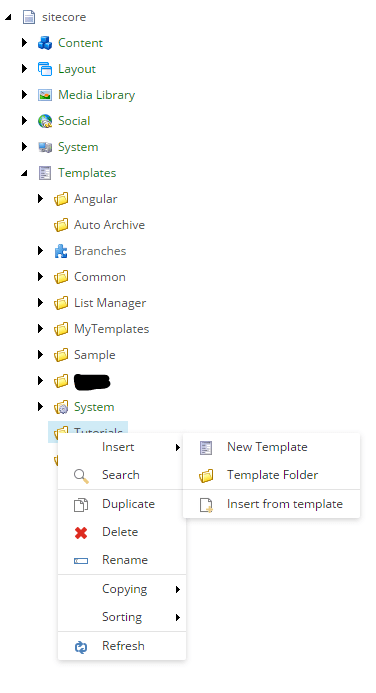Select the Angular tree label
This screenshot has width=376, height=693.
(x=95, y=199)
